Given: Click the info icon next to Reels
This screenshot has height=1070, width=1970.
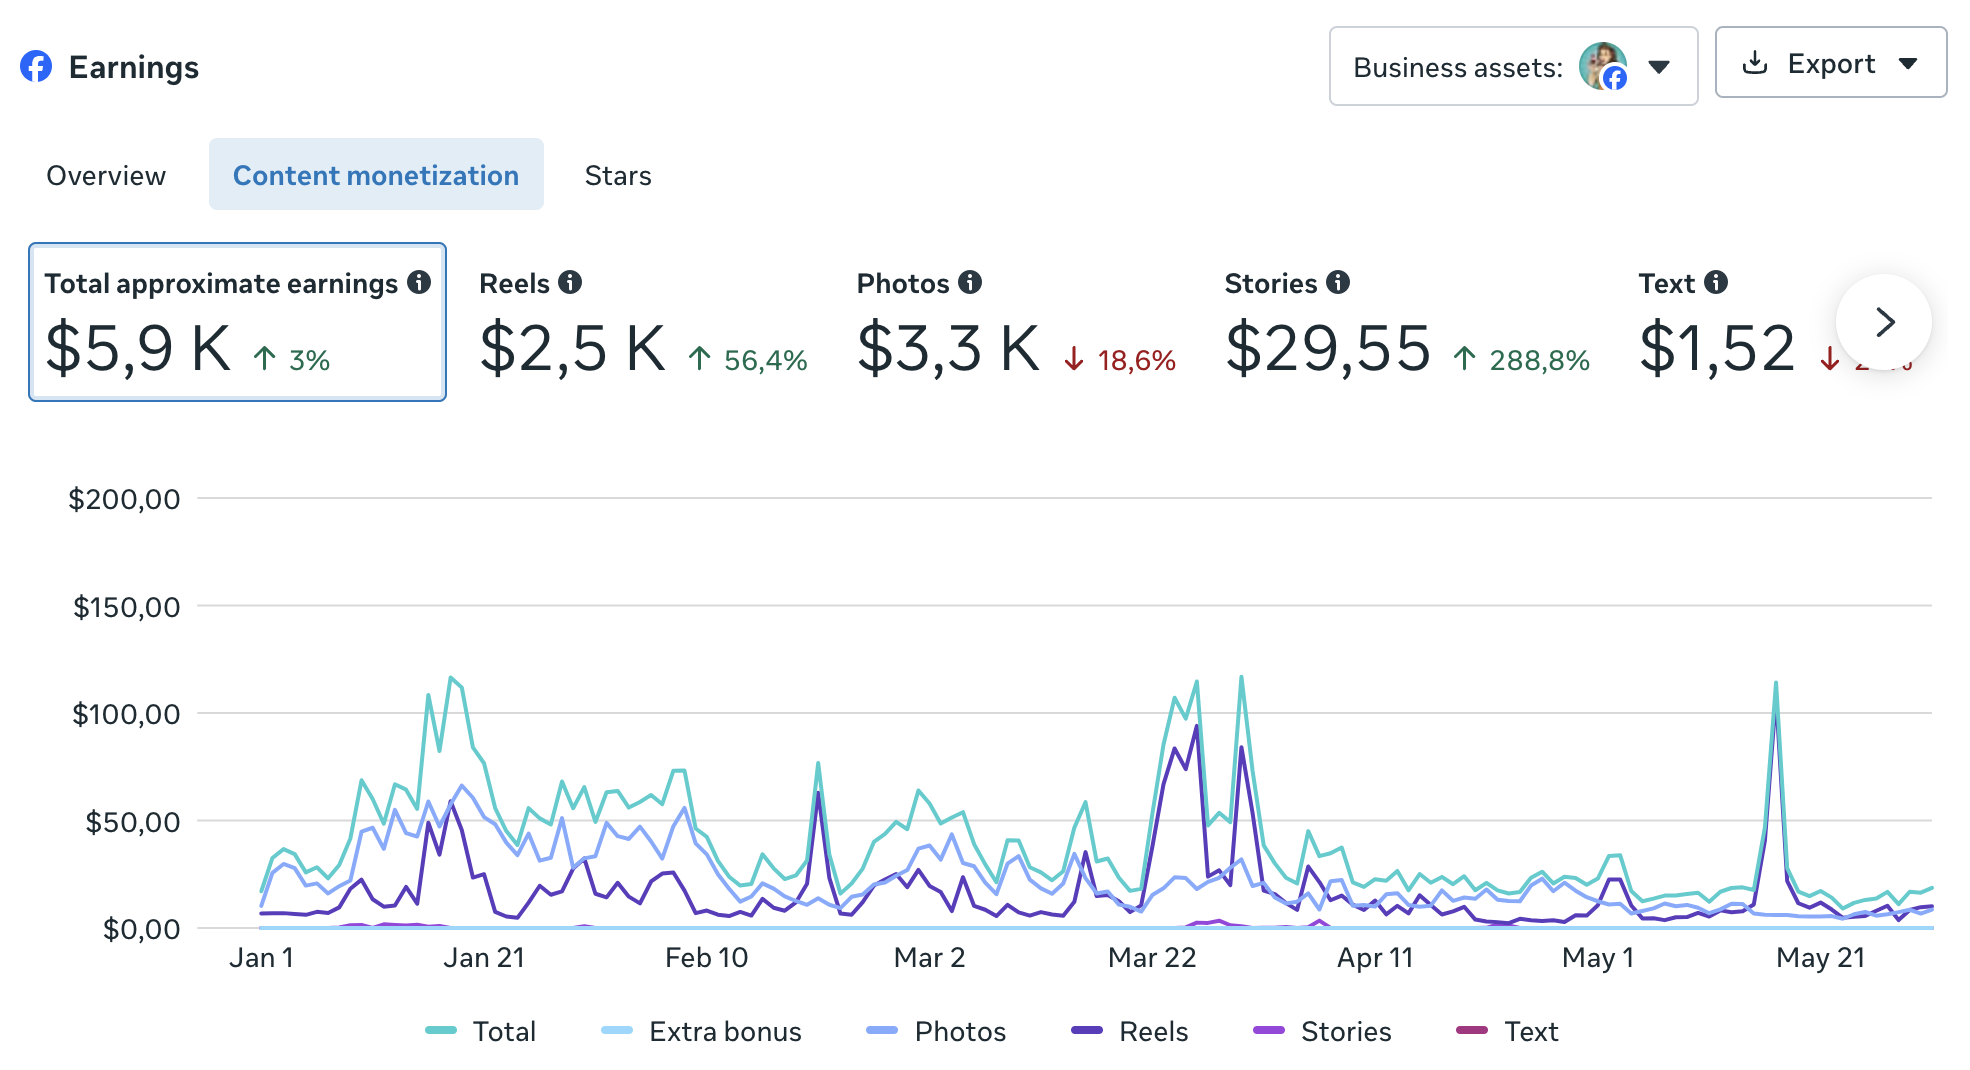Looking at the screenshot, I should point(570,283).
